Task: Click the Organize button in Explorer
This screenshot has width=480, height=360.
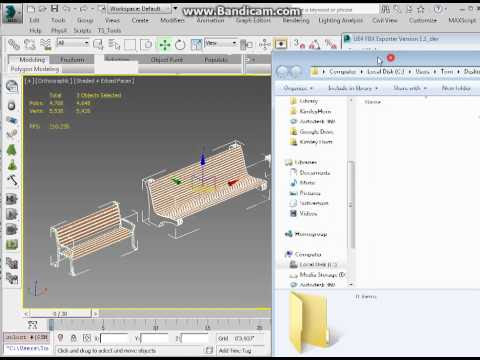Action: (x=298, y=88)
